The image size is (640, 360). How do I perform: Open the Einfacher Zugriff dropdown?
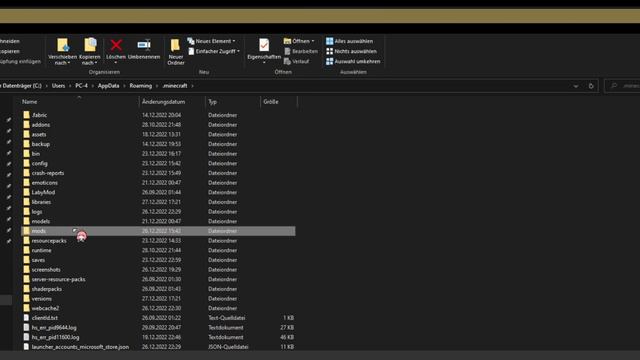pyautogui.click(x=213, y=51)
